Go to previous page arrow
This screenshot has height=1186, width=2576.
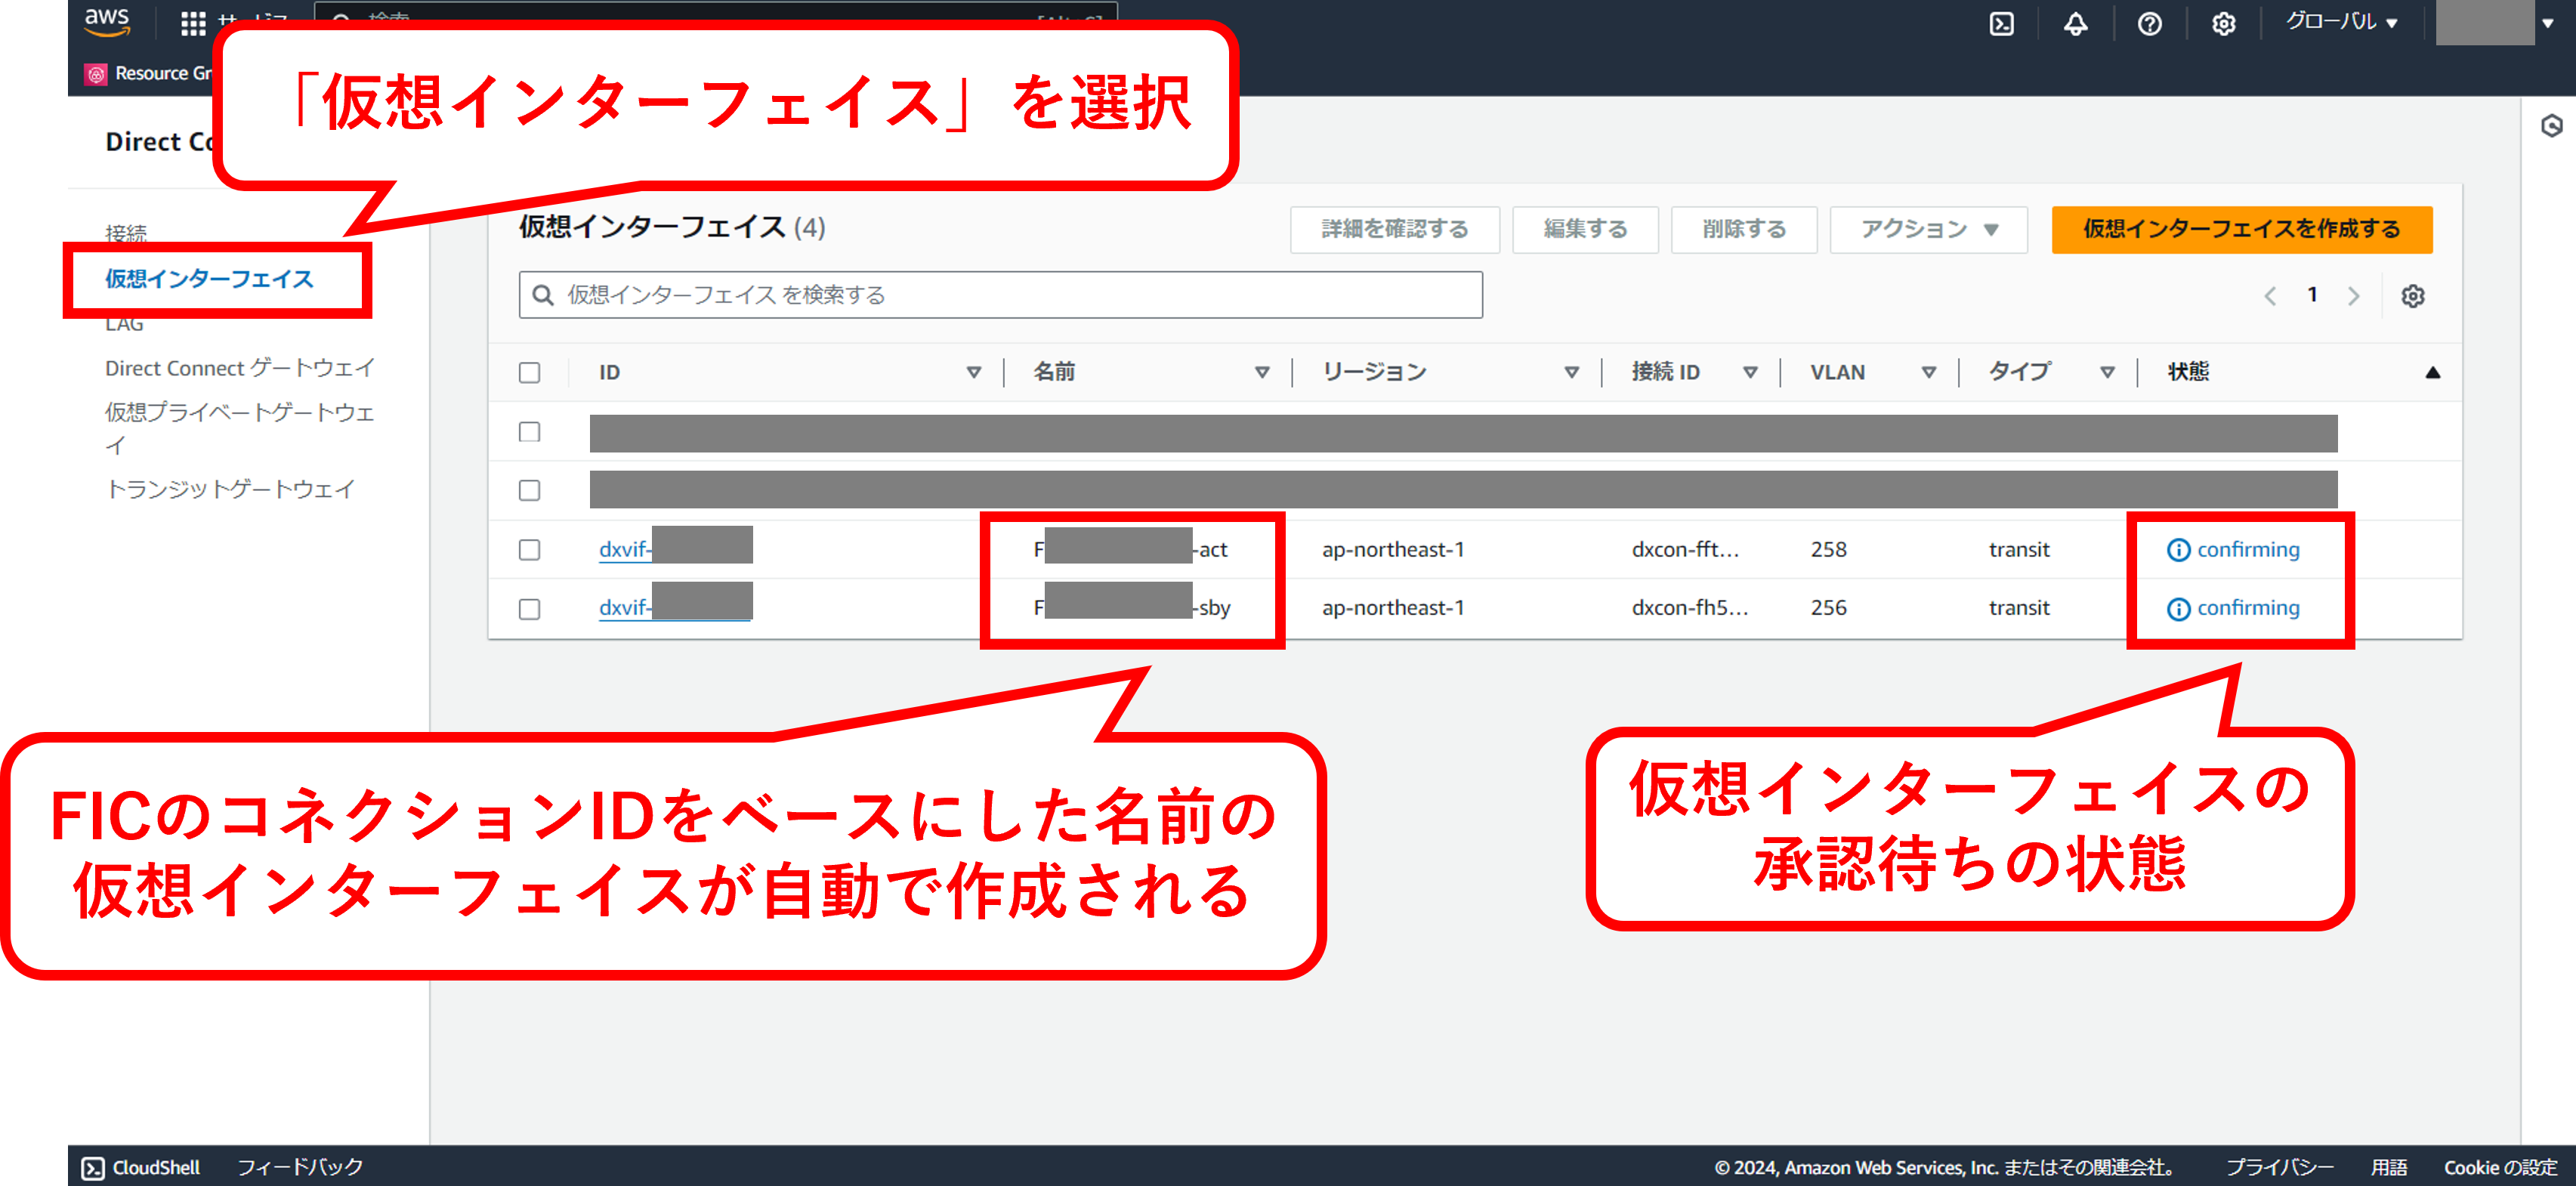point(2270,296)
